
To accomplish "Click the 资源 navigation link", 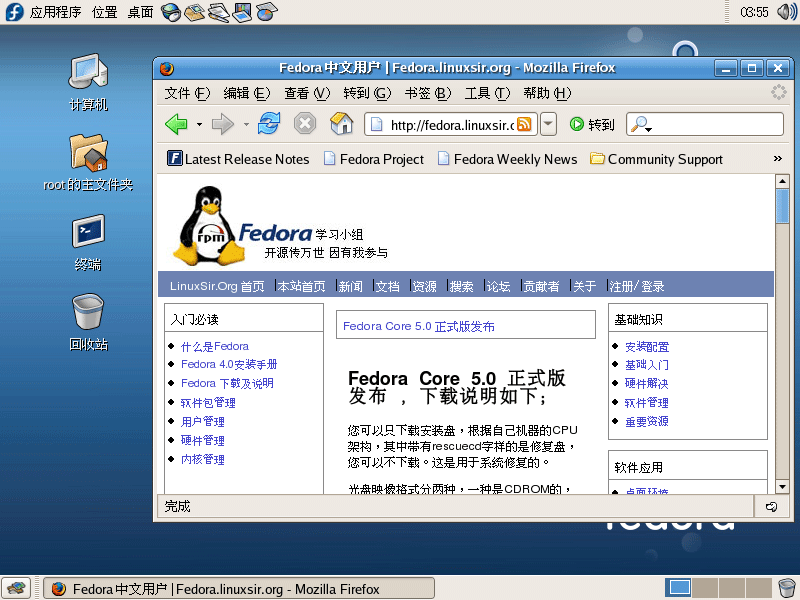I will (x=425, y=286).
